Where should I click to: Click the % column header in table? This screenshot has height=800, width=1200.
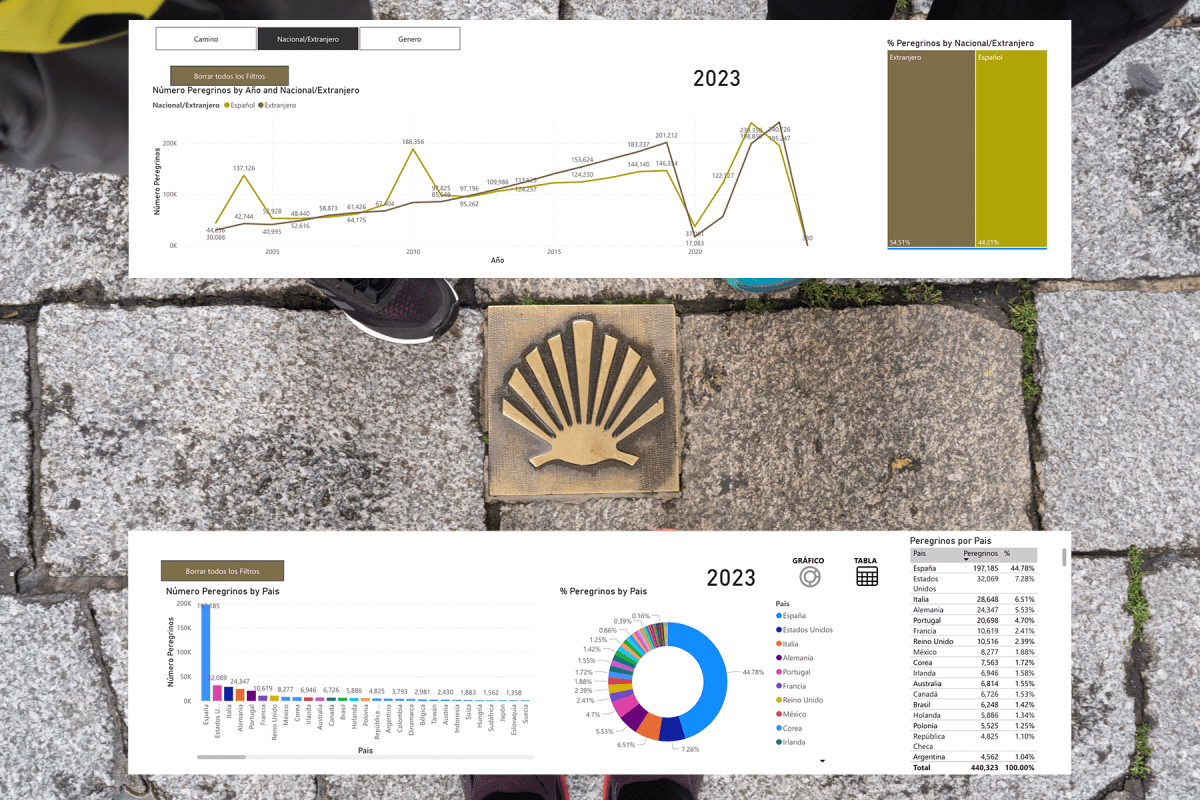[x=1008, y=554]
